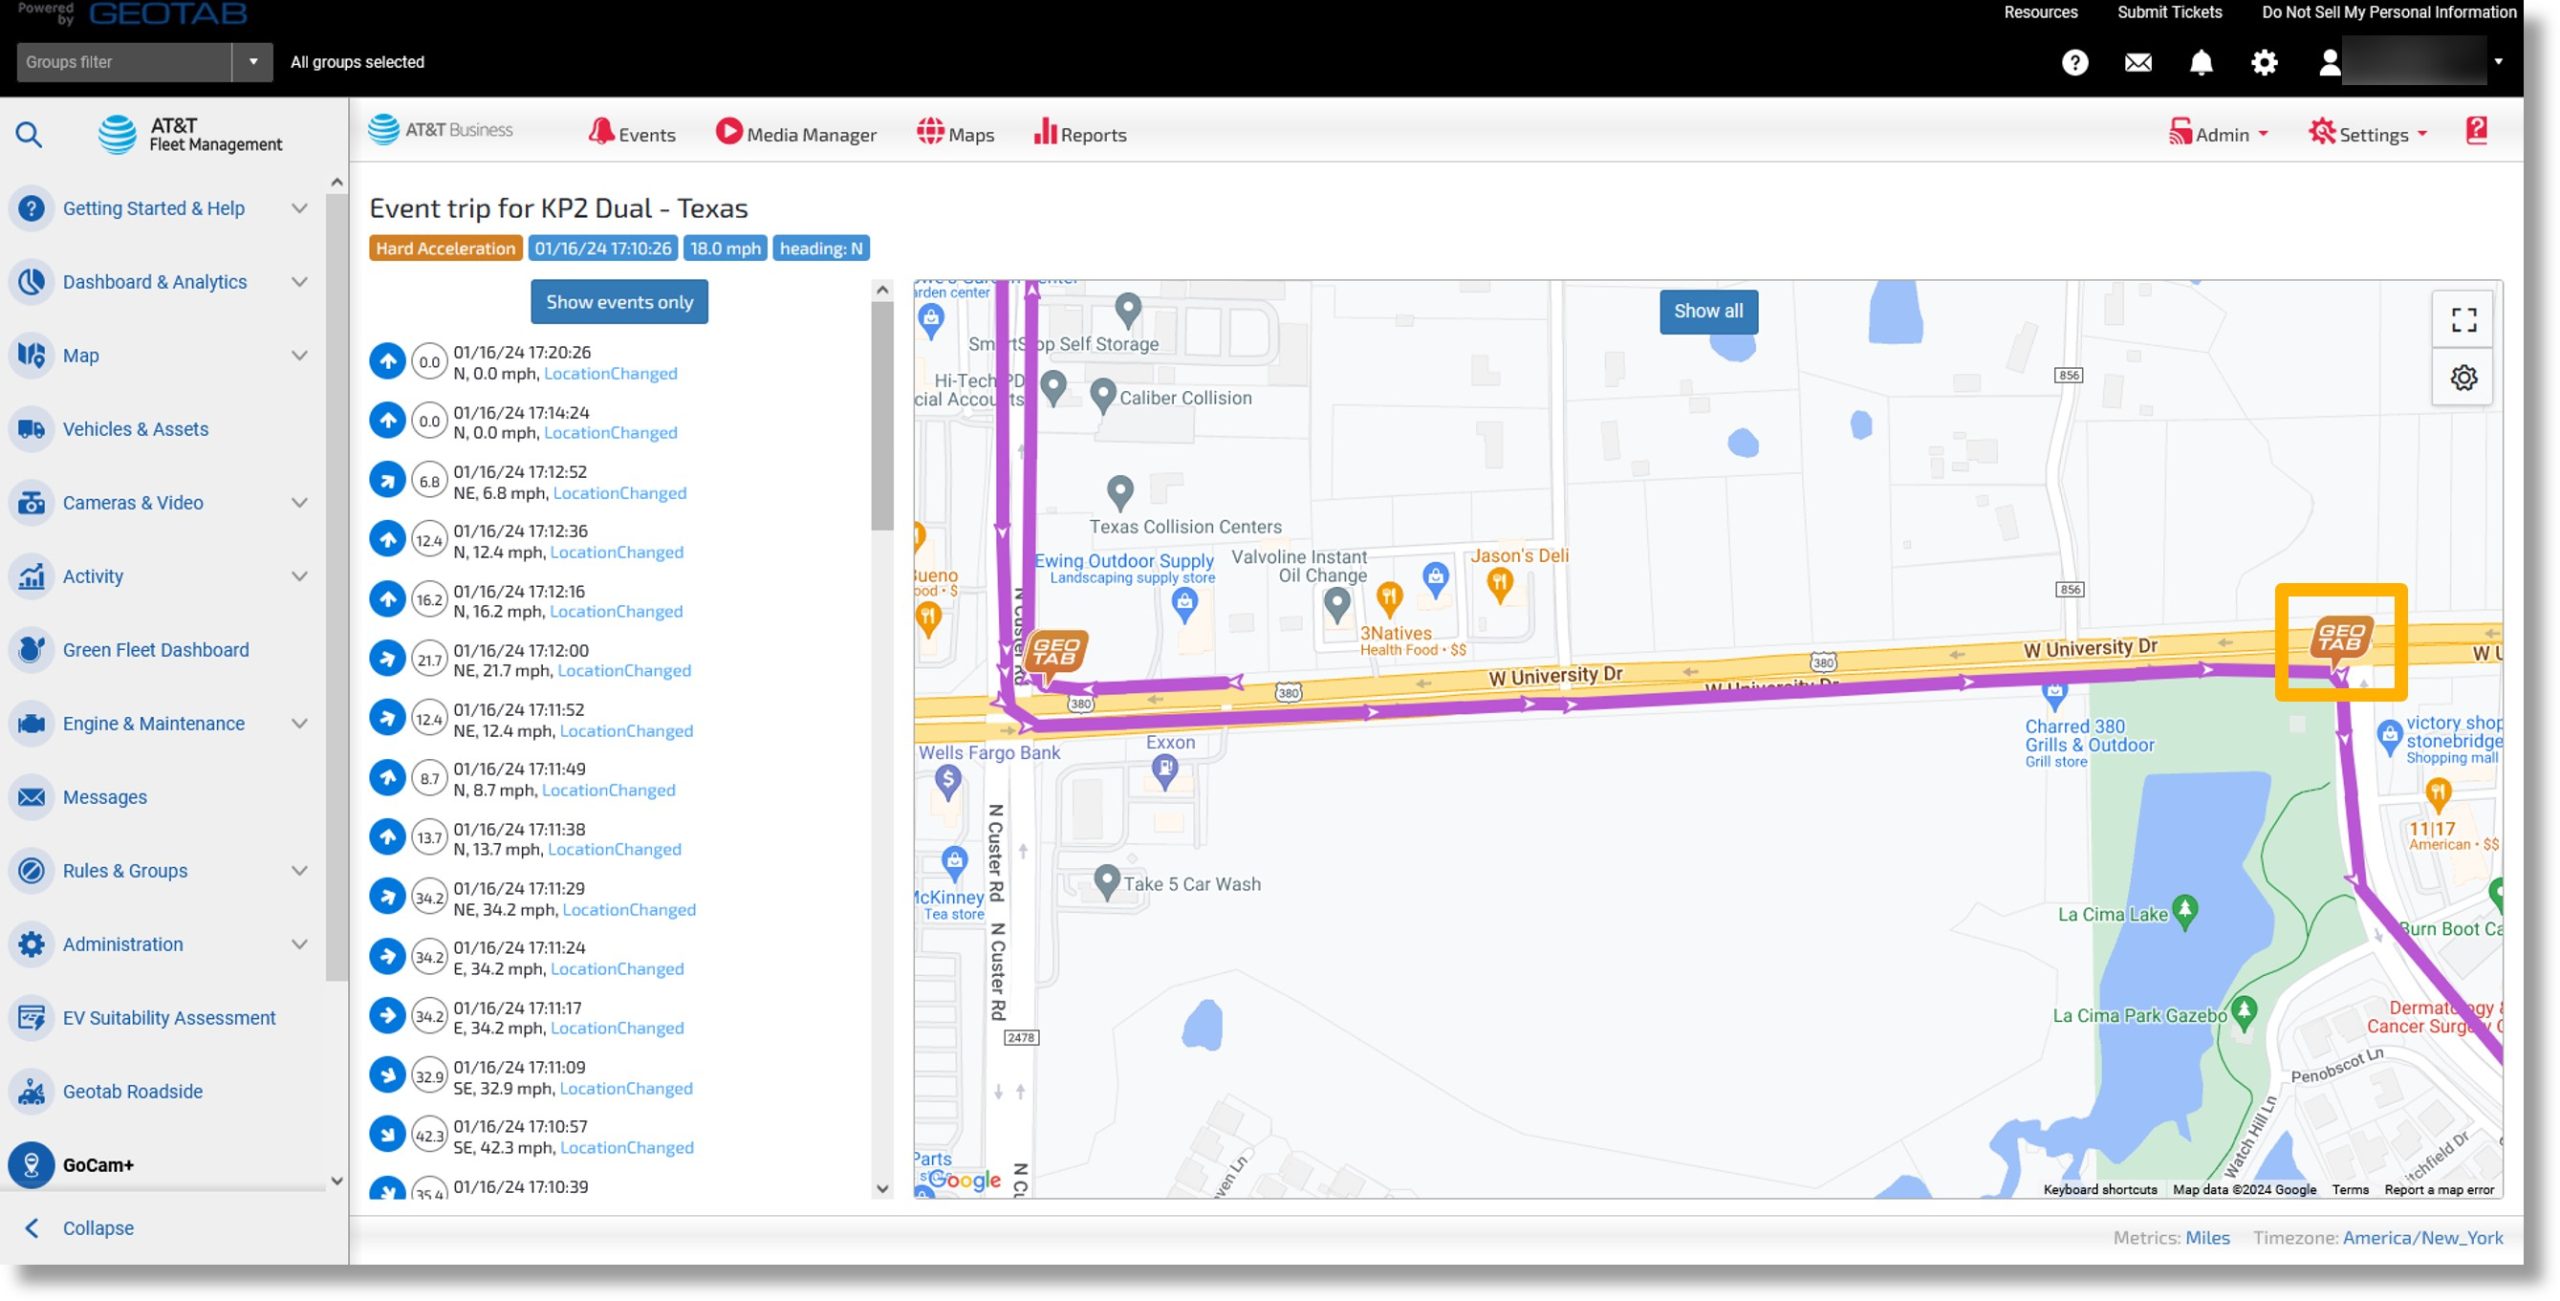
Task: Click the Groups filter input field
Action: click(124, 62)
